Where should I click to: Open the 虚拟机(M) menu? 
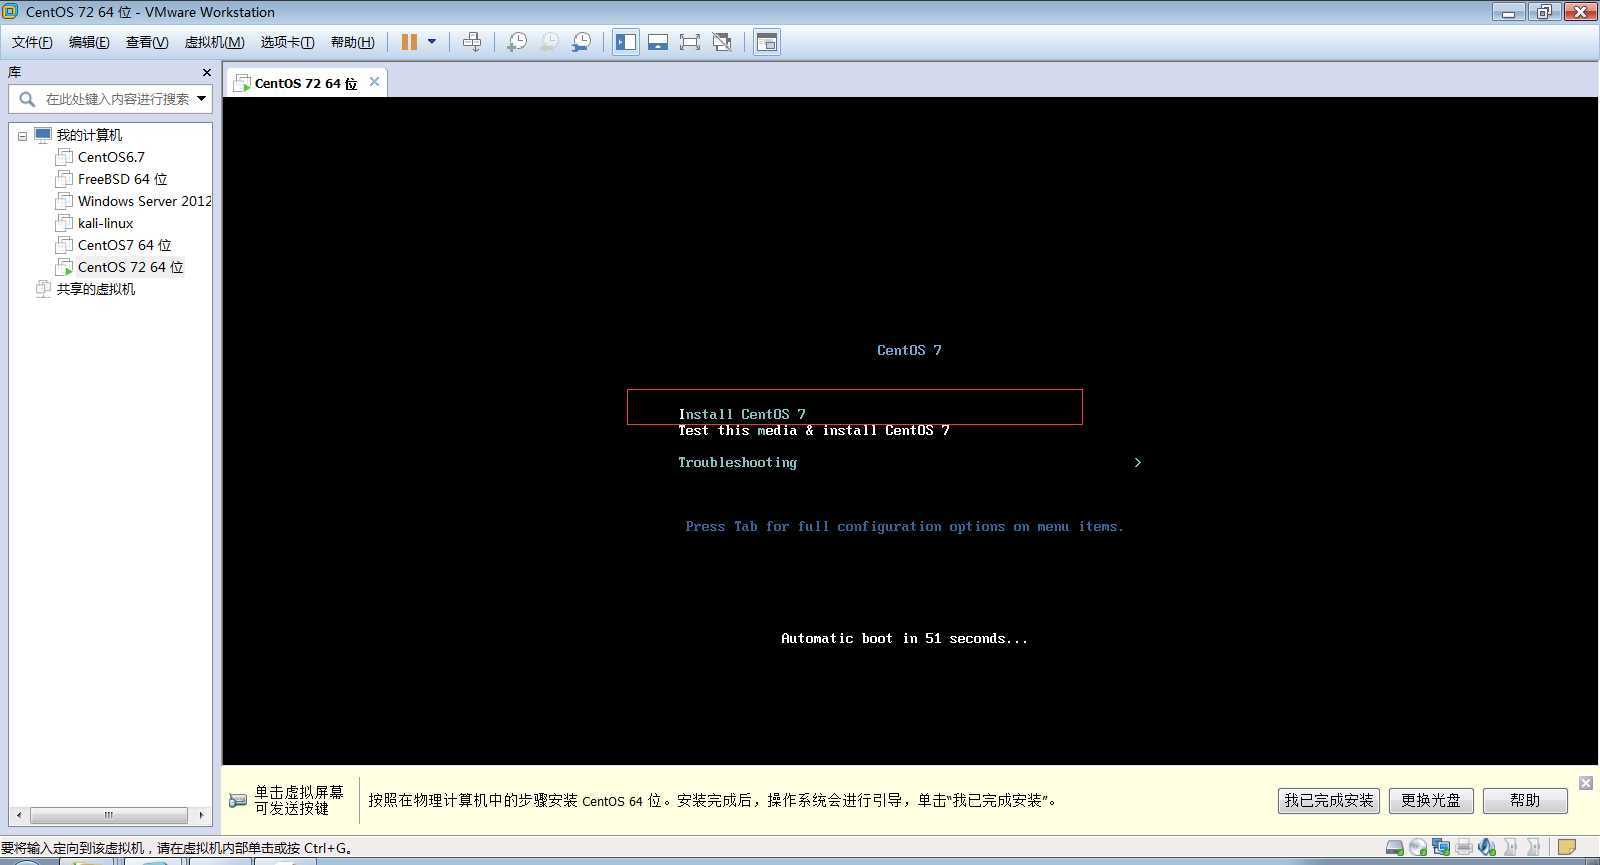214,42
